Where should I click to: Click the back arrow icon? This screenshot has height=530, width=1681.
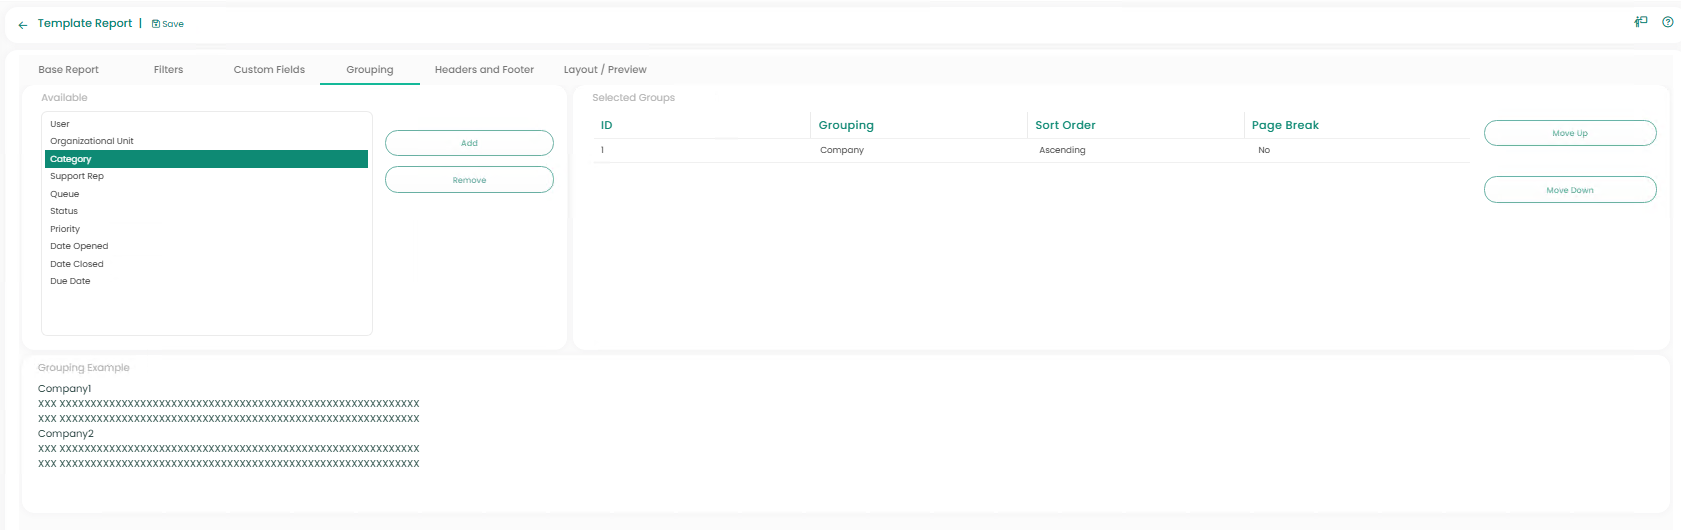pos(23,25)
